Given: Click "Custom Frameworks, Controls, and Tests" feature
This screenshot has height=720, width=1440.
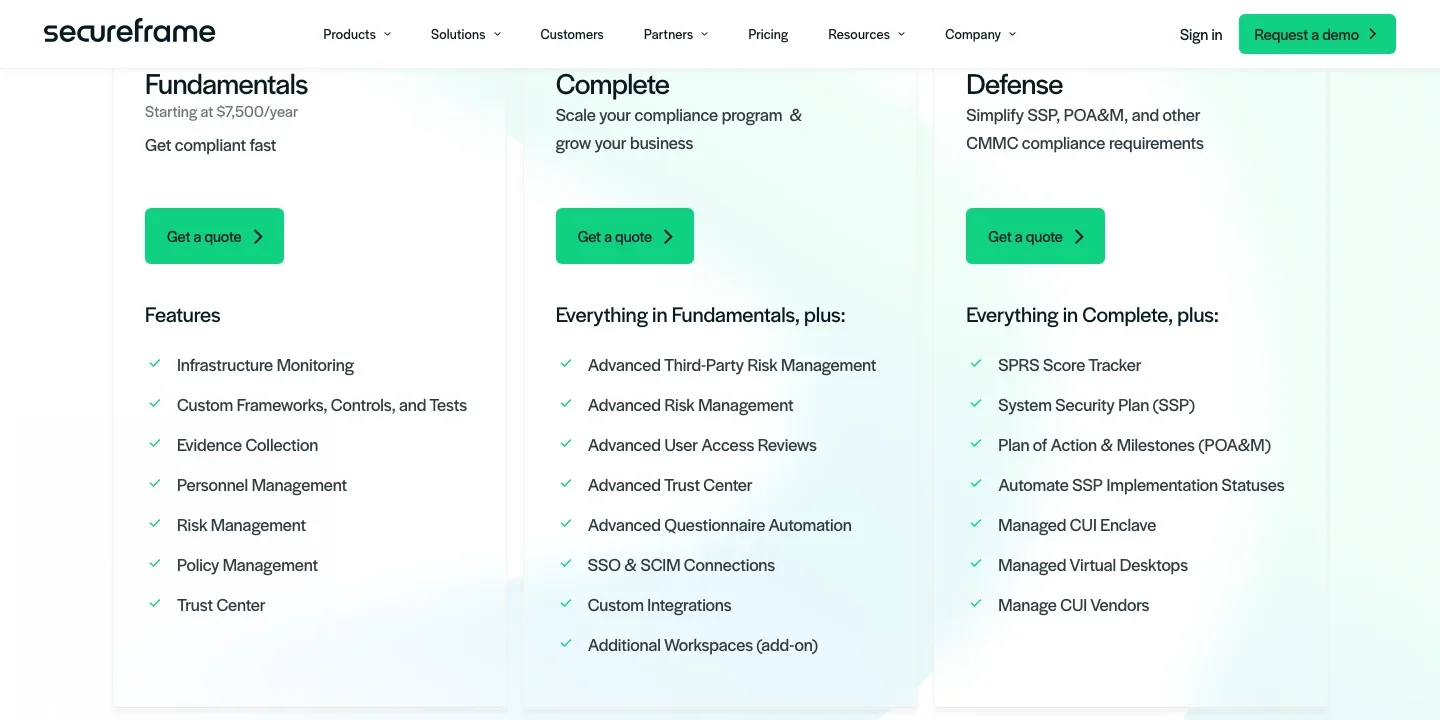Looking at the screenshot, I should click(x=322, y=405).
